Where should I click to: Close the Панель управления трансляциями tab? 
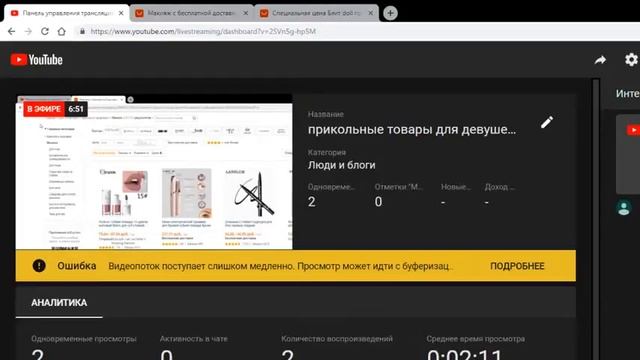point(121,13)
